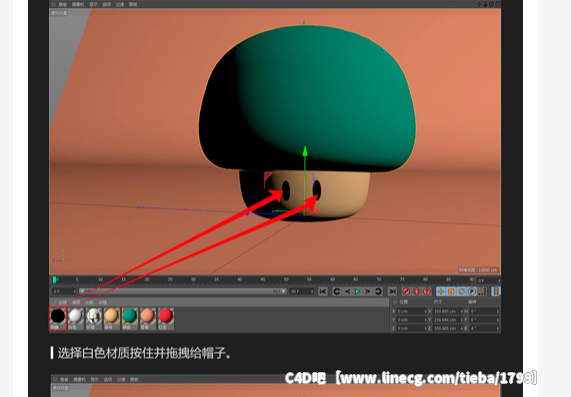Click position X stepper arrows
571x397 pixels.
point(425,311)
